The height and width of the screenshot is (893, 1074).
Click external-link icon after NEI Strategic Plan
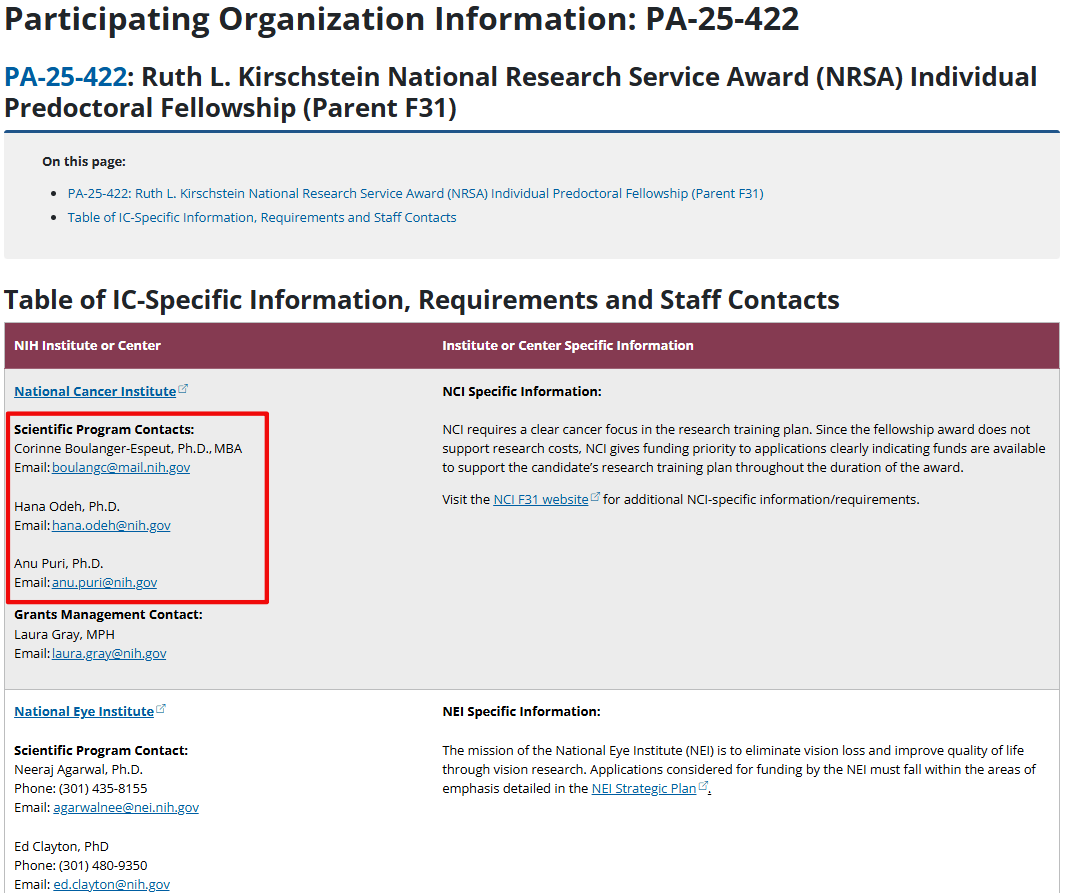(703, 787)
